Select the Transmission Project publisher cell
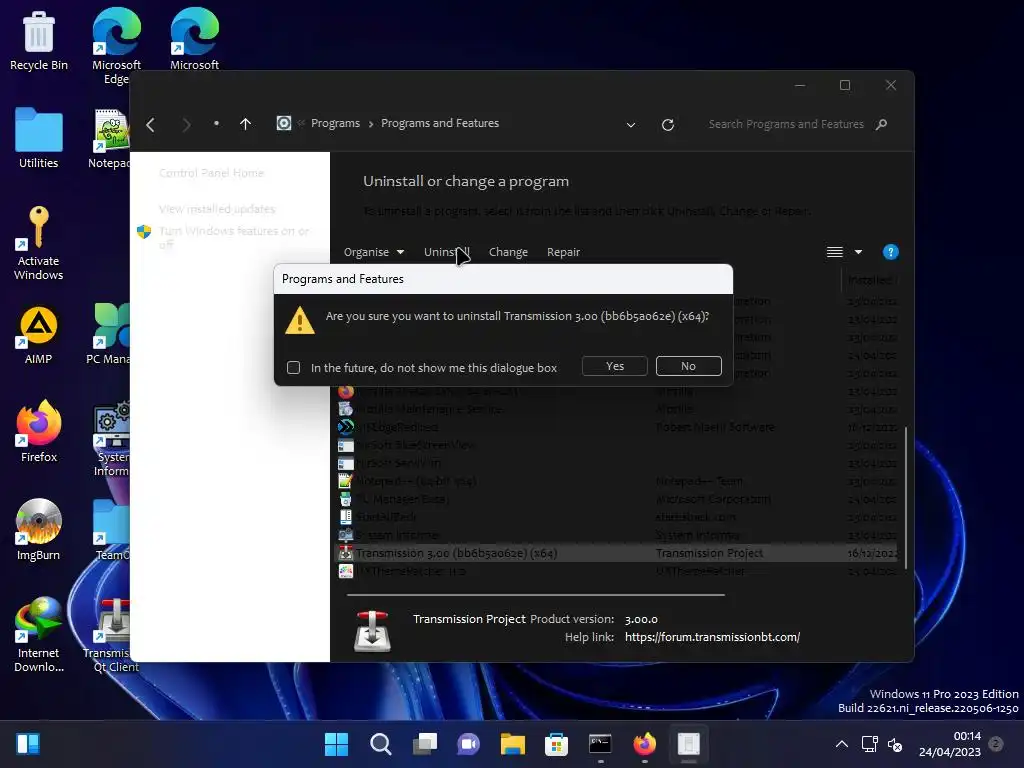 tap(709, 553)
